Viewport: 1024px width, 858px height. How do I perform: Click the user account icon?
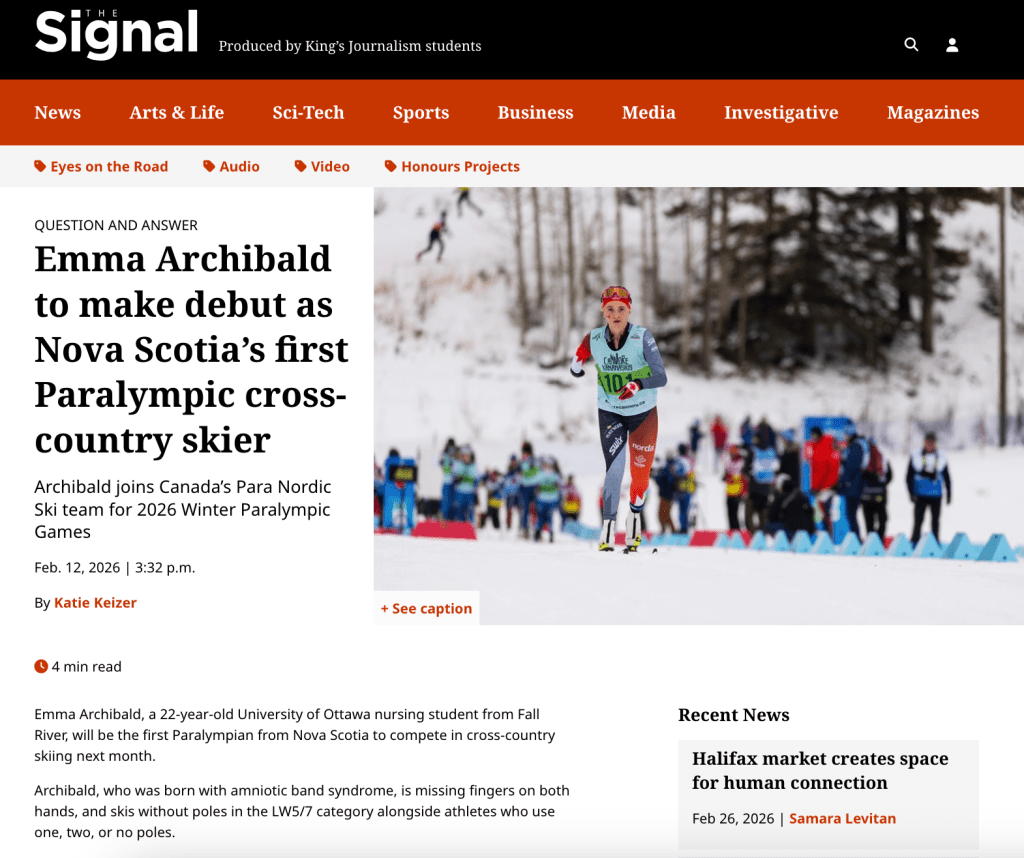(952, 44)
